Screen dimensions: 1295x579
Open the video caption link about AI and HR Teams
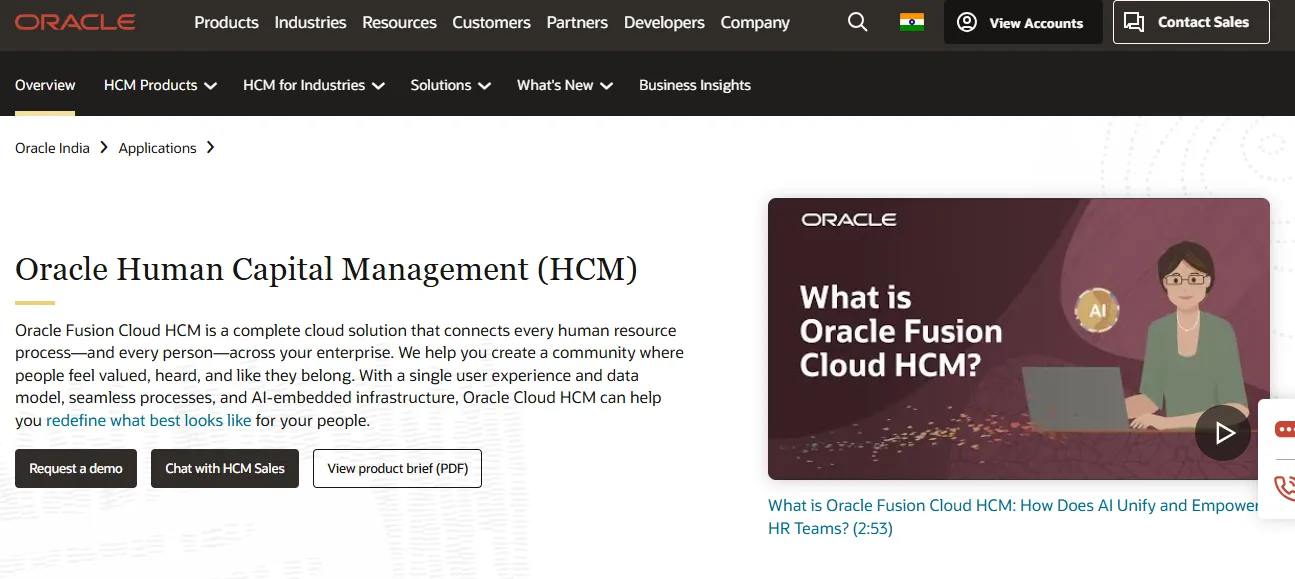point(1013,517)
